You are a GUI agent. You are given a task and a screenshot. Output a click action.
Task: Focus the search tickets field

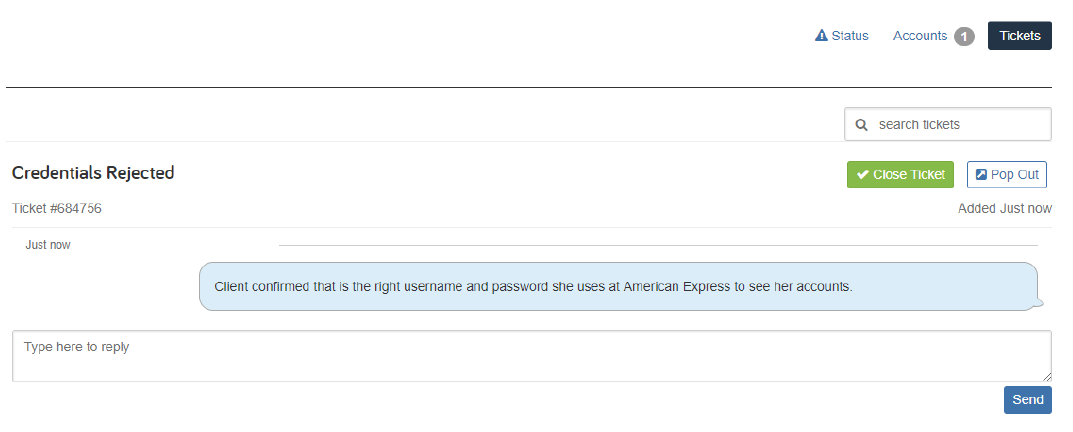pyautogui.click(x=948, y=125)
